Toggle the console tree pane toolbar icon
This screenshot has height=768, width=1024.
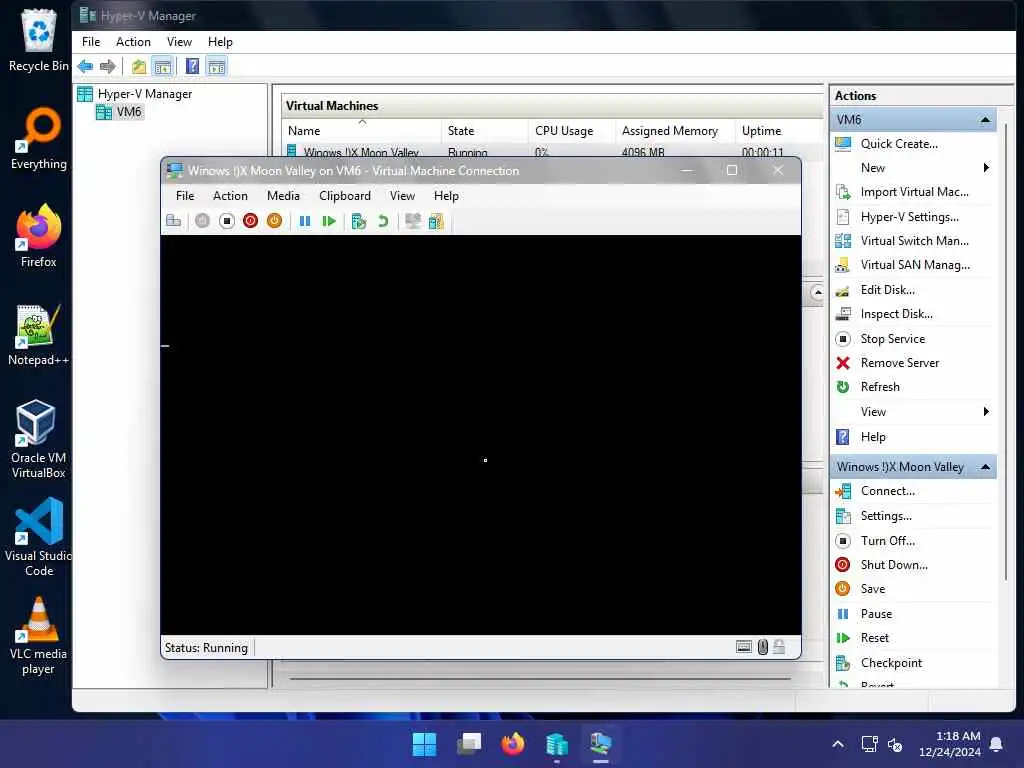(x=163, y=66)
